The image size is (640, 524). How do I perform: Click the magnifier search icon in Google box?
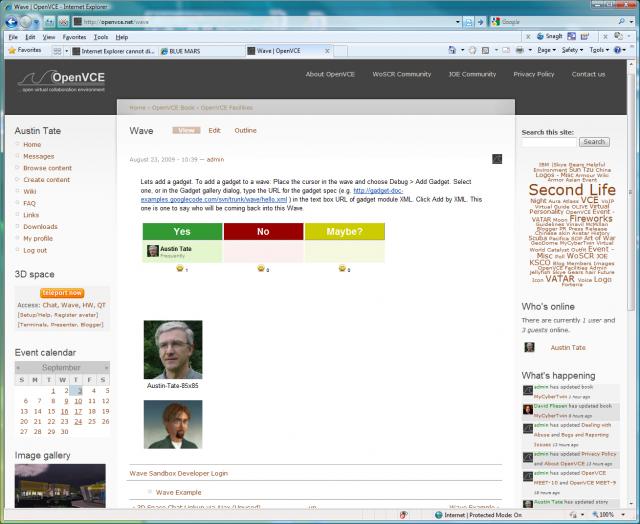point(621,22)
